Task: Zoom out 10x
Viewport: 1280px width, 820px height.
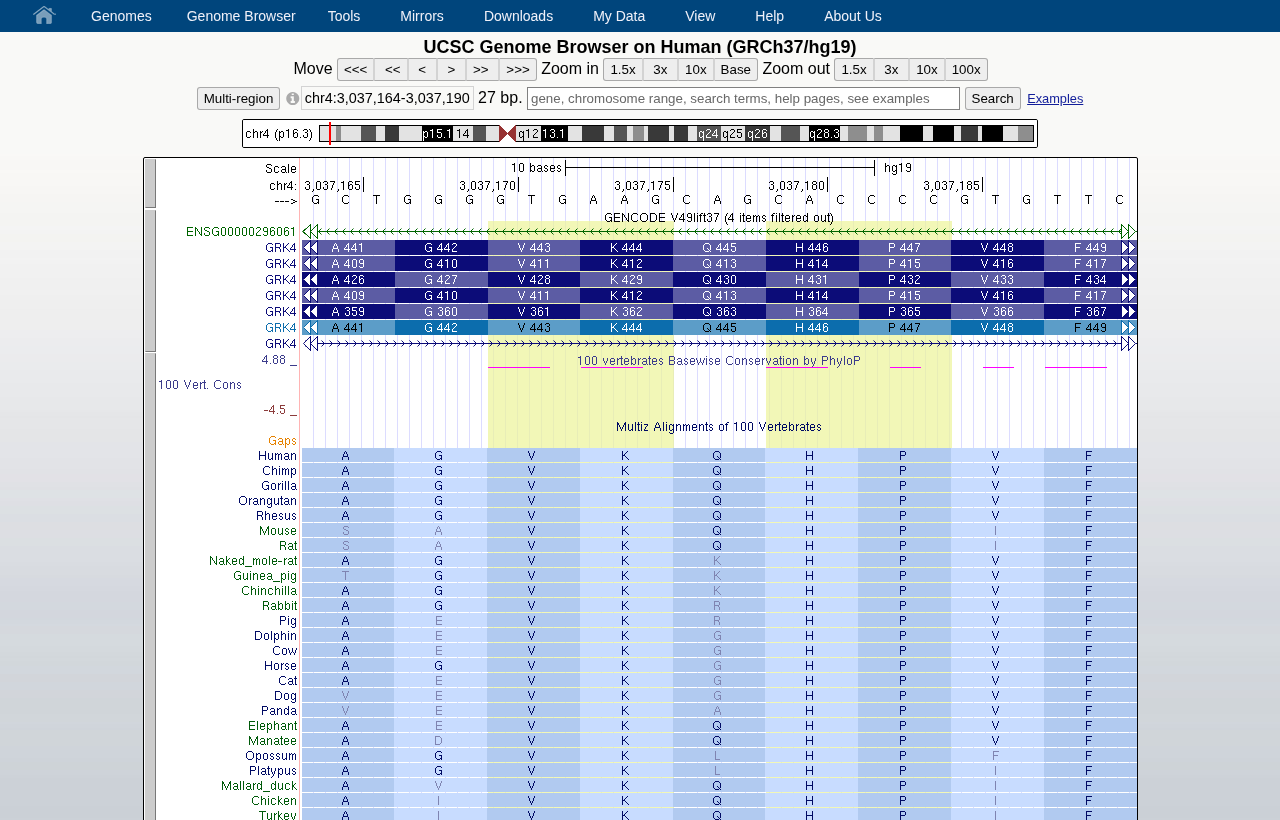Action: tap(927, 70)
